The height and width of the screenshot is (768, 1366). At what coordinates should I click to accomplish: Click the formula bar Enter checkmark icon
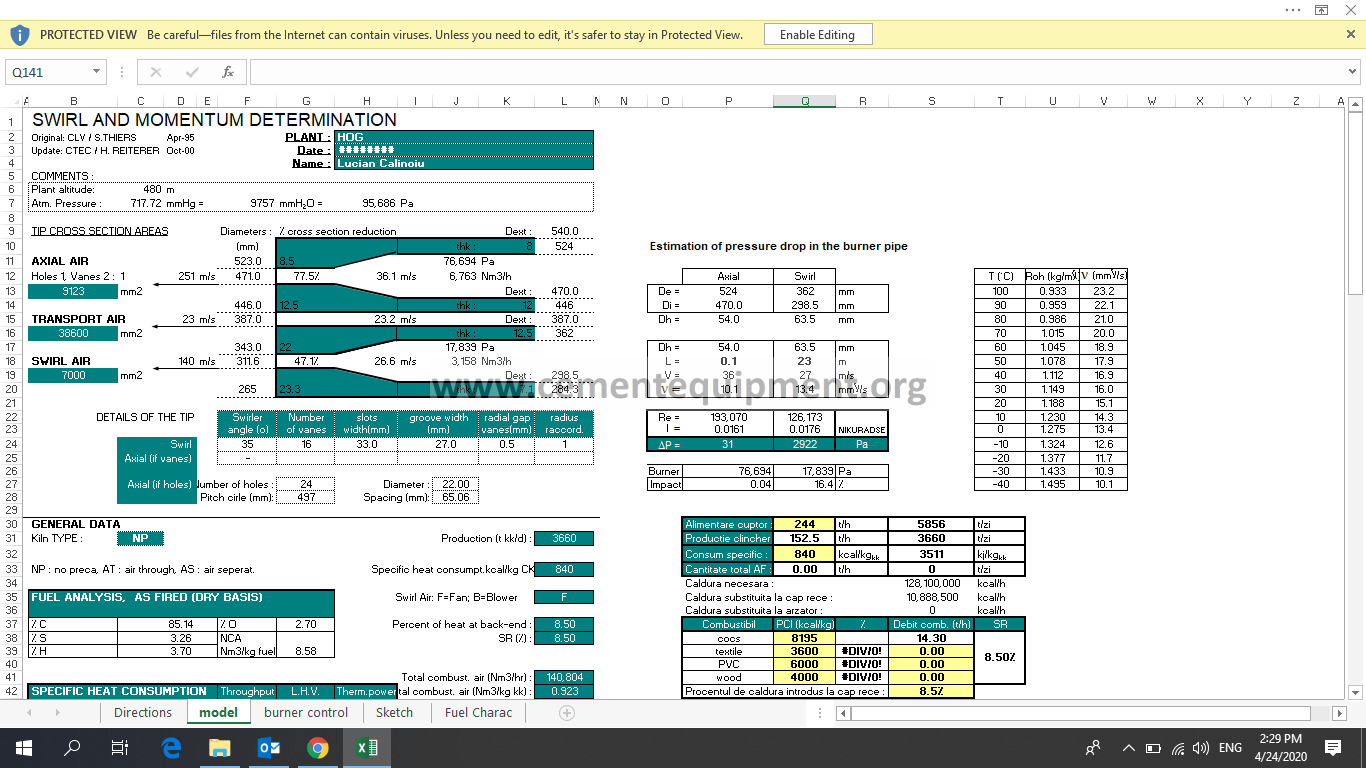[192, 72]
